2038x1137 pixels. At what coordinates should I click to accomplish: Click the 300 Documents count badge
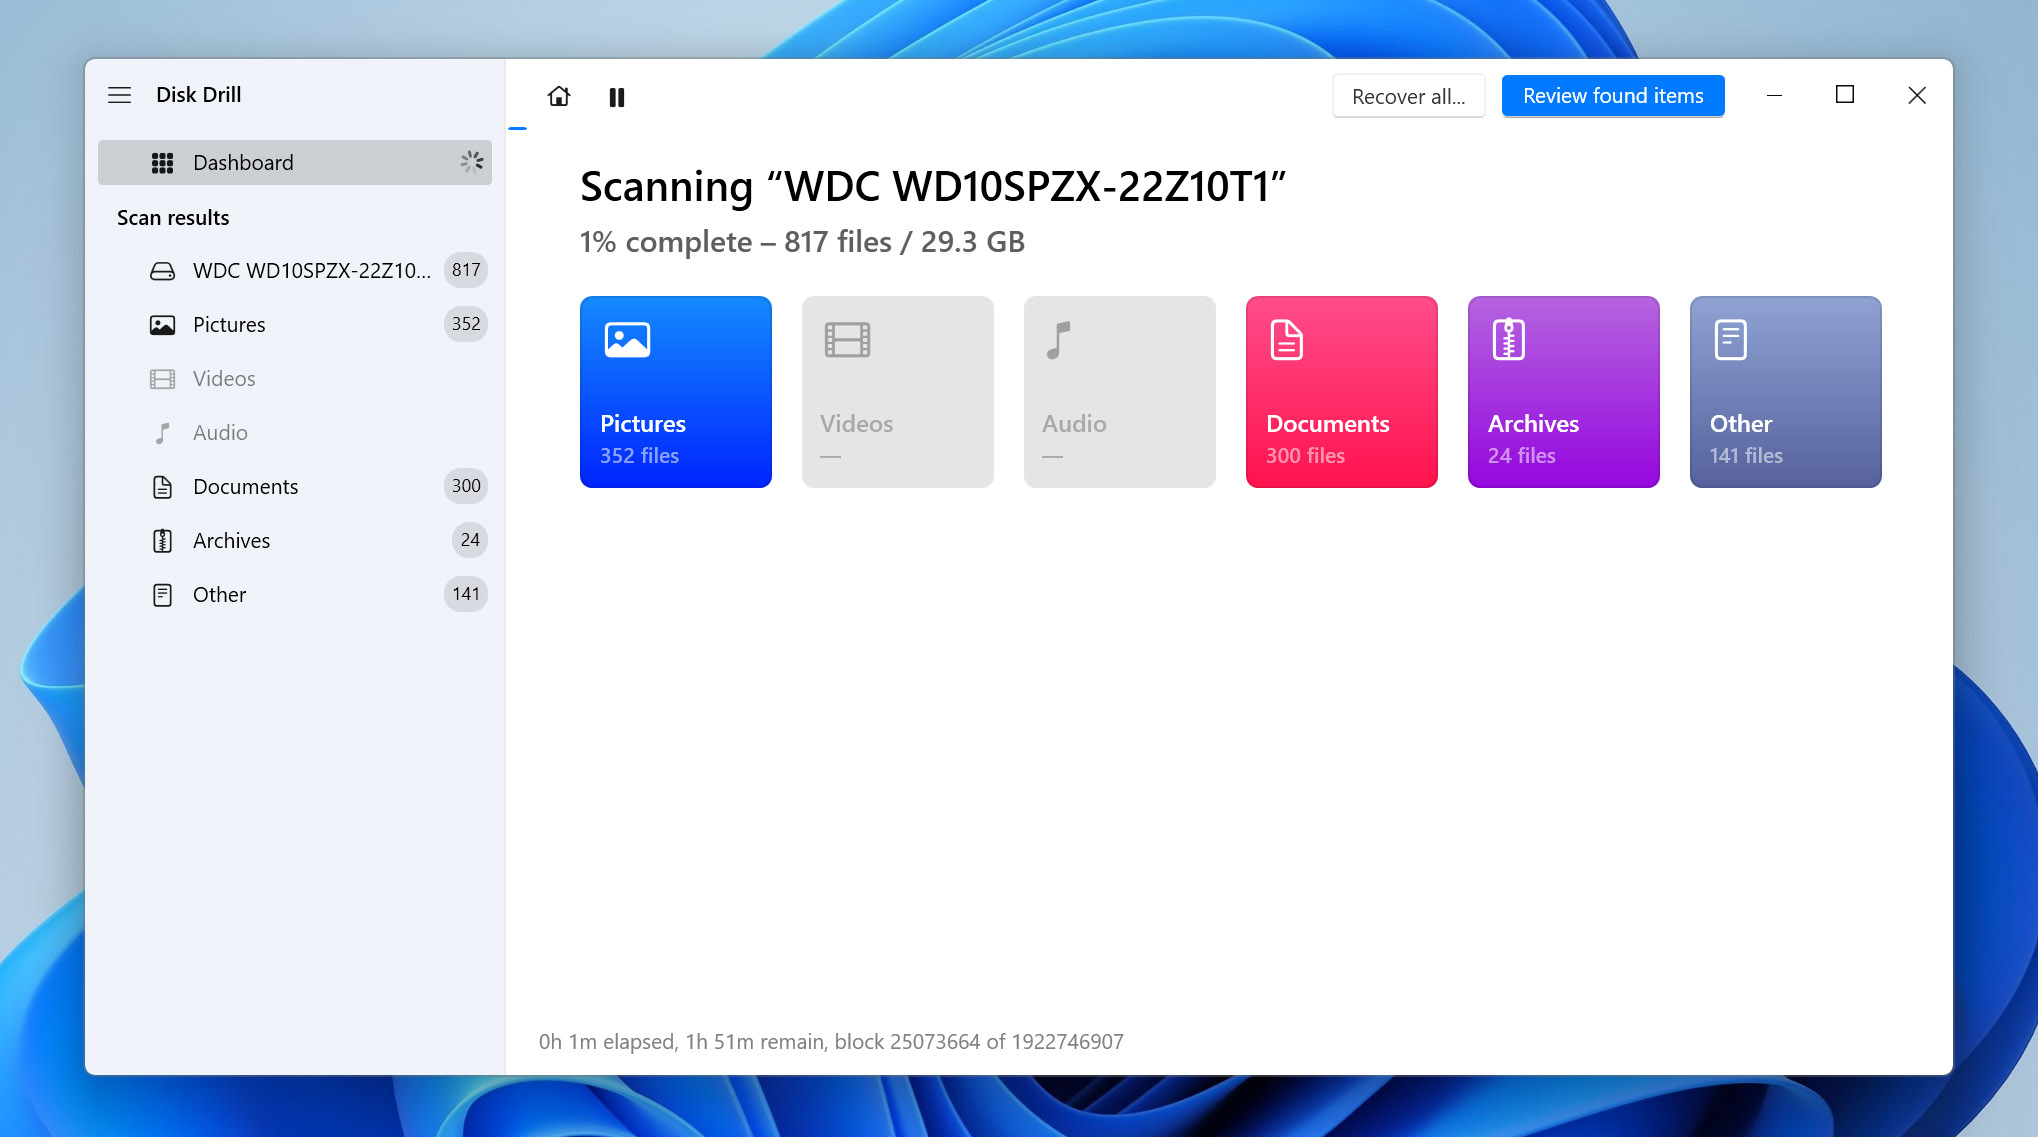[x=466, y=486]
